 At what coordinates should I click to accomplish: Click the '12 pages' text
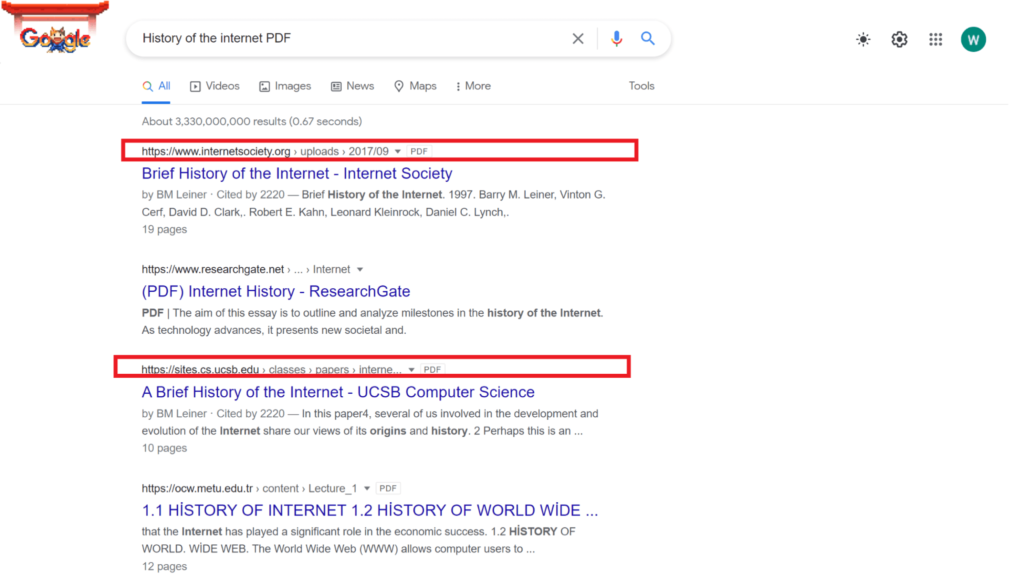tap(165, 567)
